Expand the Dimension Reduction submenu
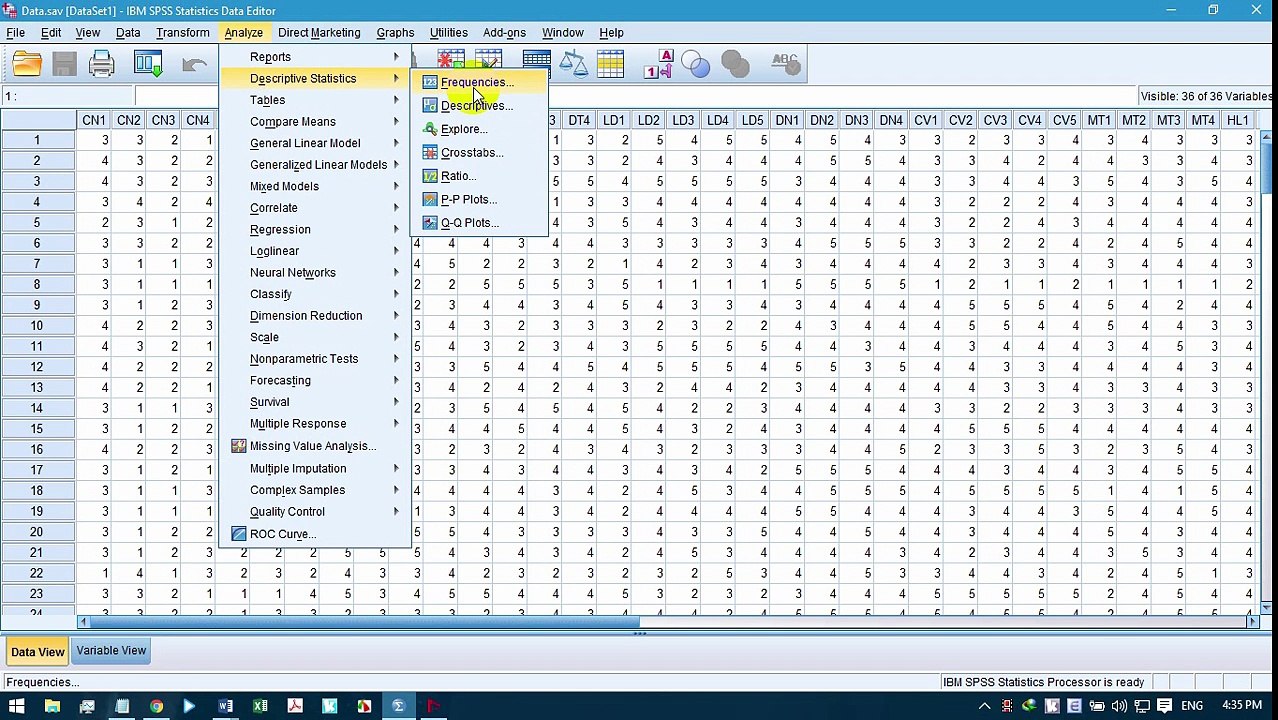 314,315
